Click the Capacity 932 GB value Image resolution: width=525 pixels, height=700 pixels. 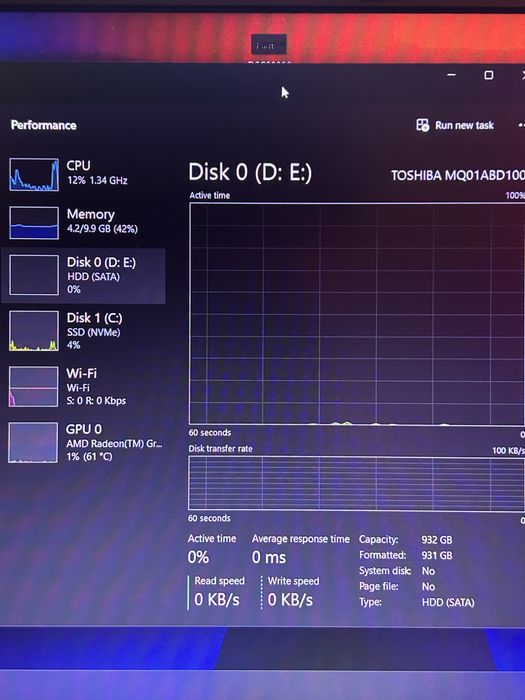437,539
